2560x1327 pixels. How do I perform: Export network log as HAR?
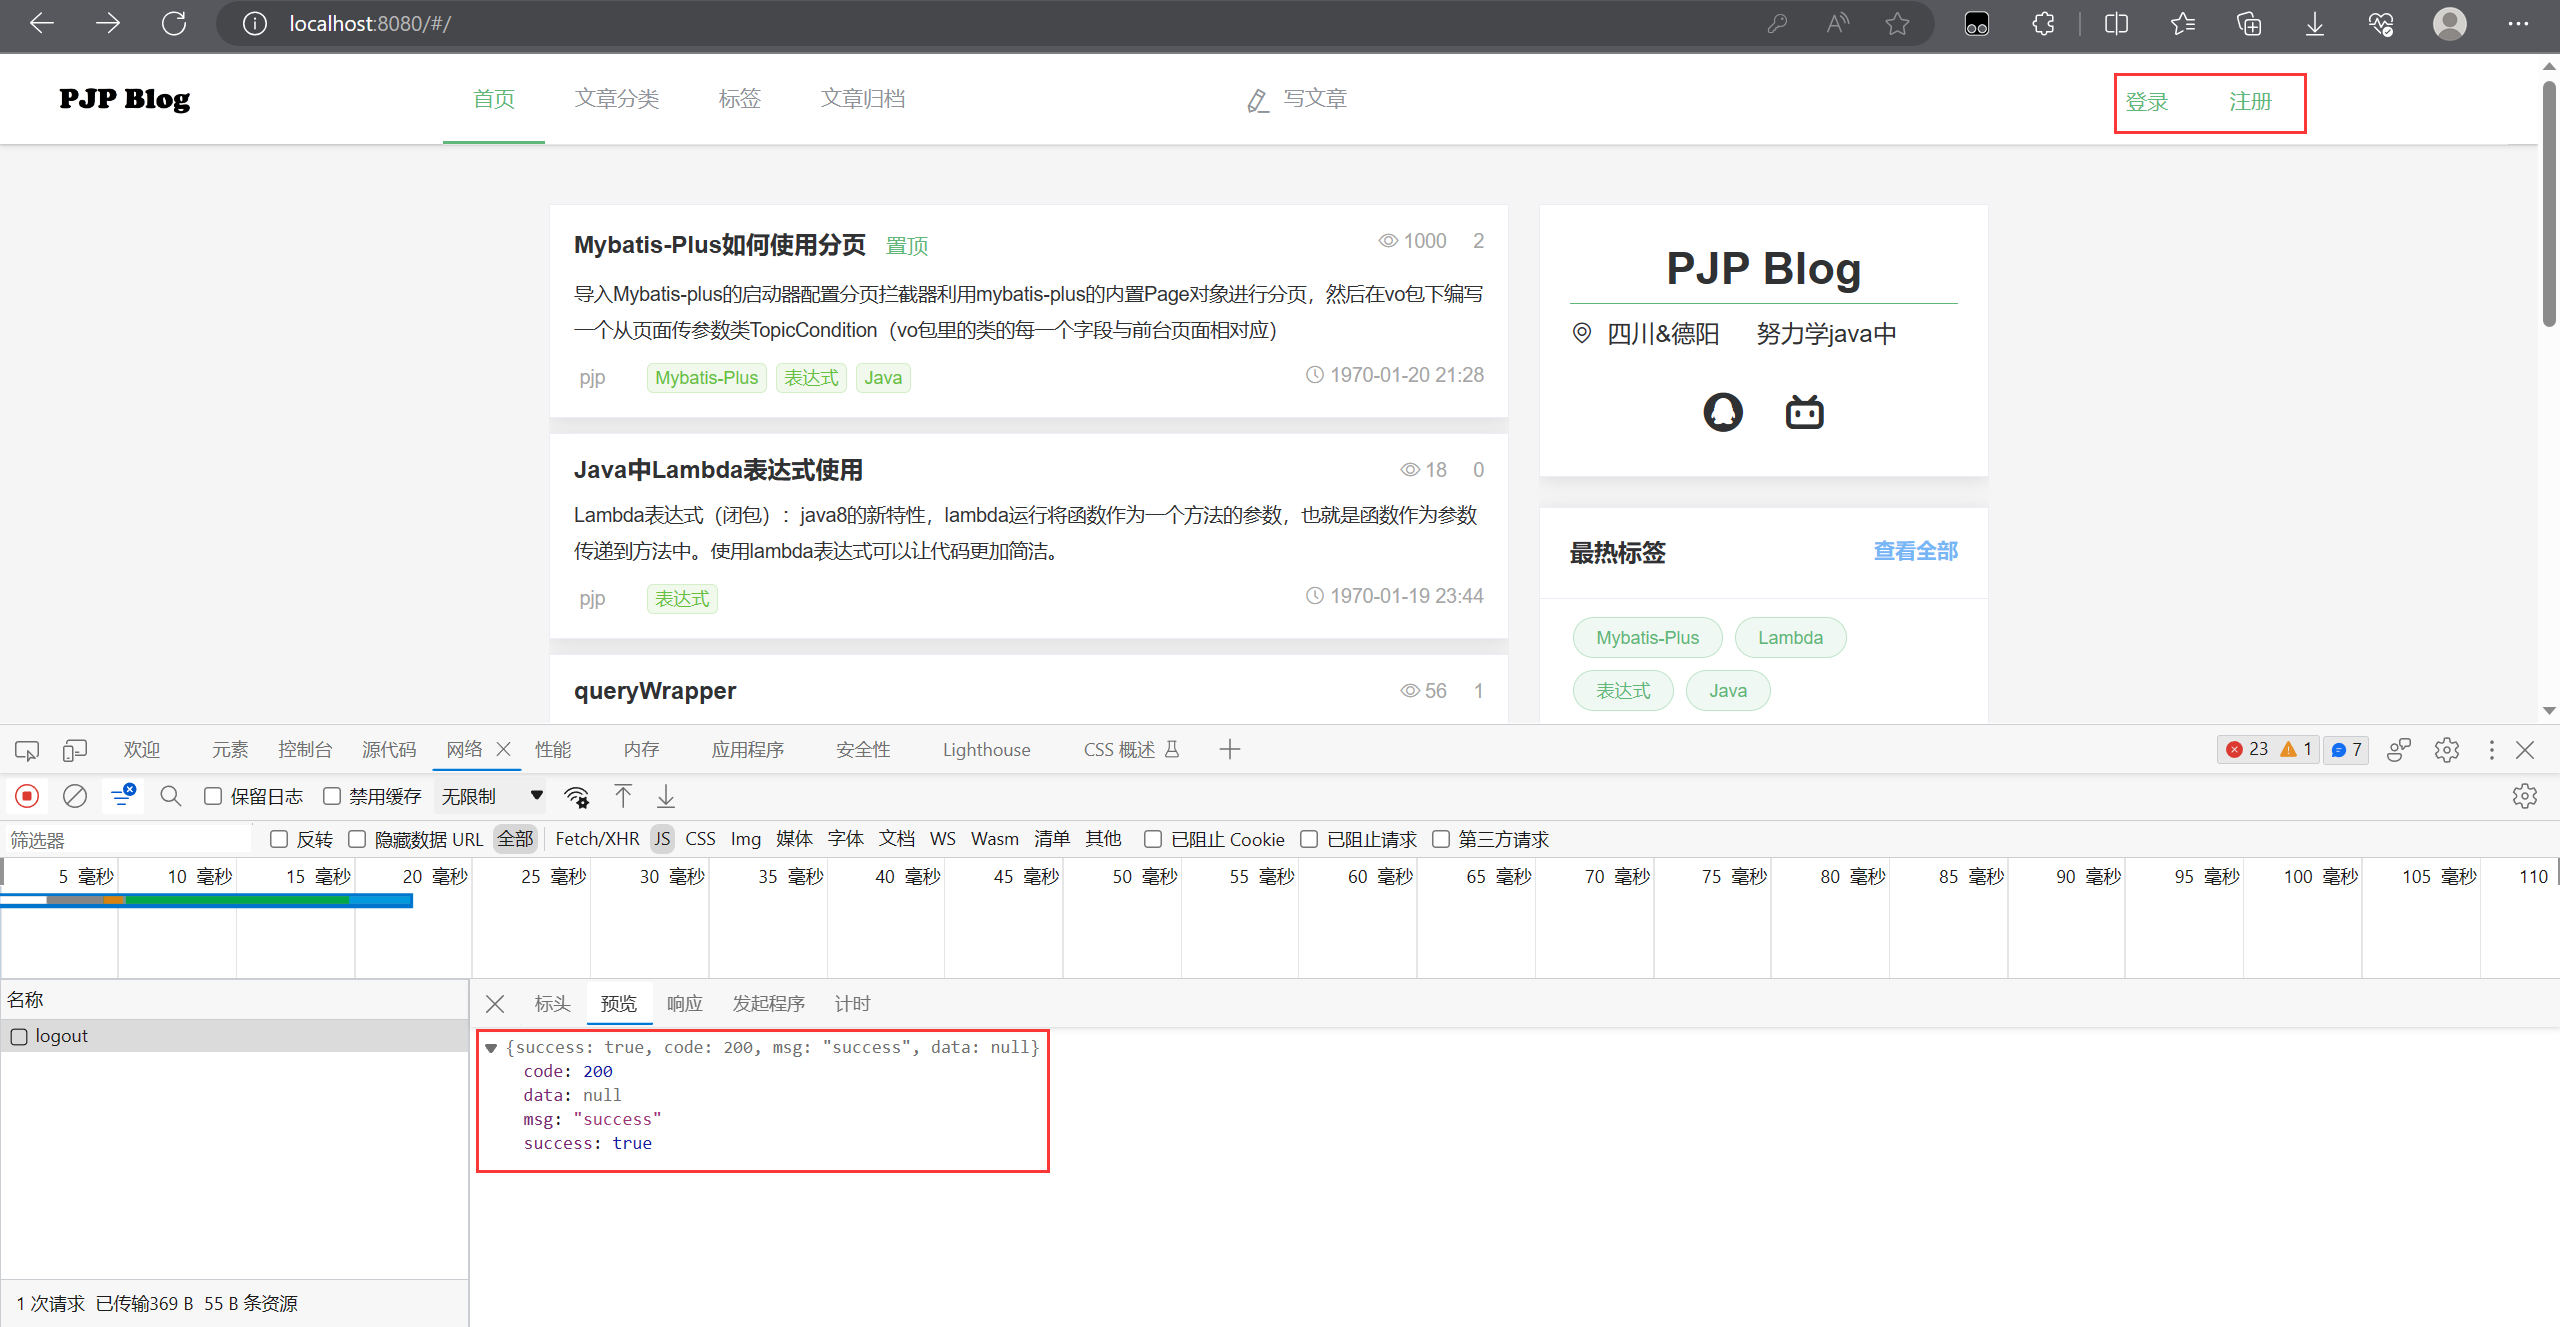pos(665,796)
